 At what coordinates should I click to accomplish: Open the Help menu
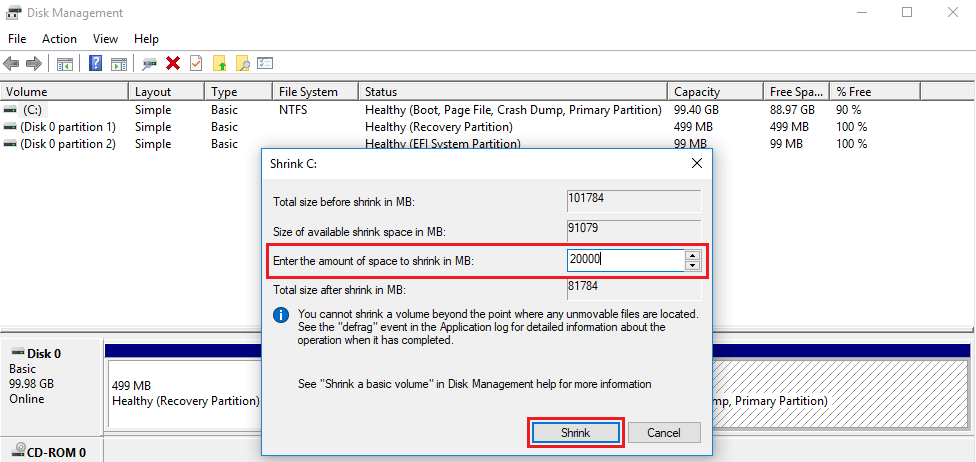pyautogui.click(x=146, y=39)
